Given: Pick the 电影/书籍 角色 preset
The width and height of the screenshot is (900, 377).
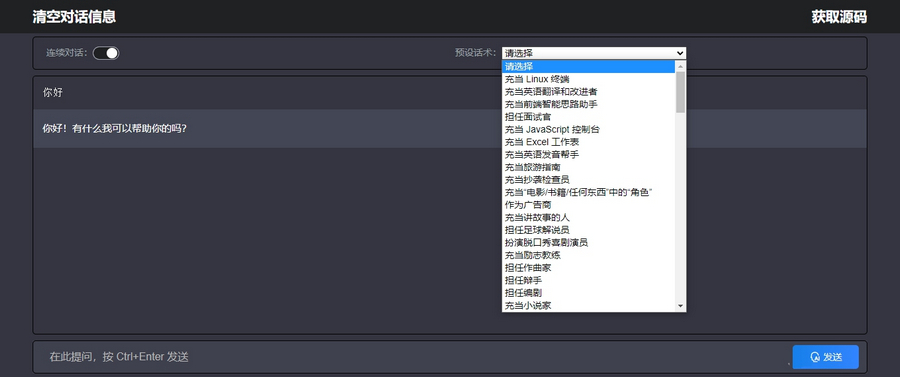Looking at the screenshot, I should coord(588,193).
